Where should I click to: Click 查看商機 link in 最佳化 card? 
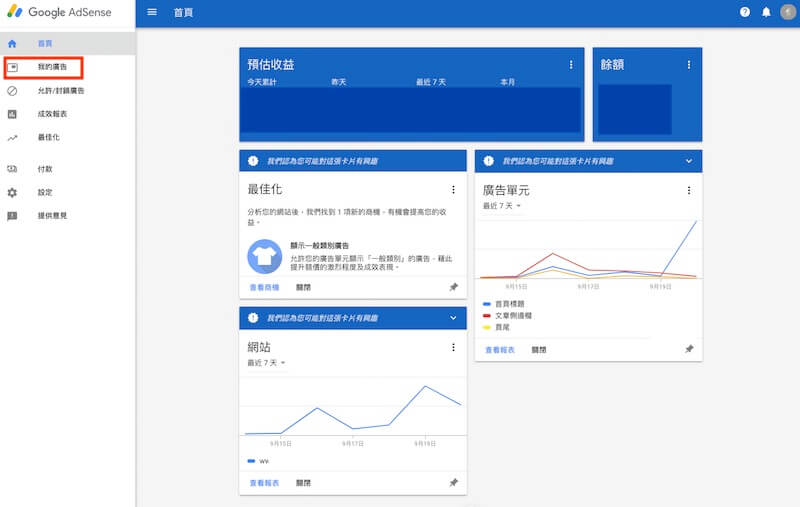coord(264,287)
